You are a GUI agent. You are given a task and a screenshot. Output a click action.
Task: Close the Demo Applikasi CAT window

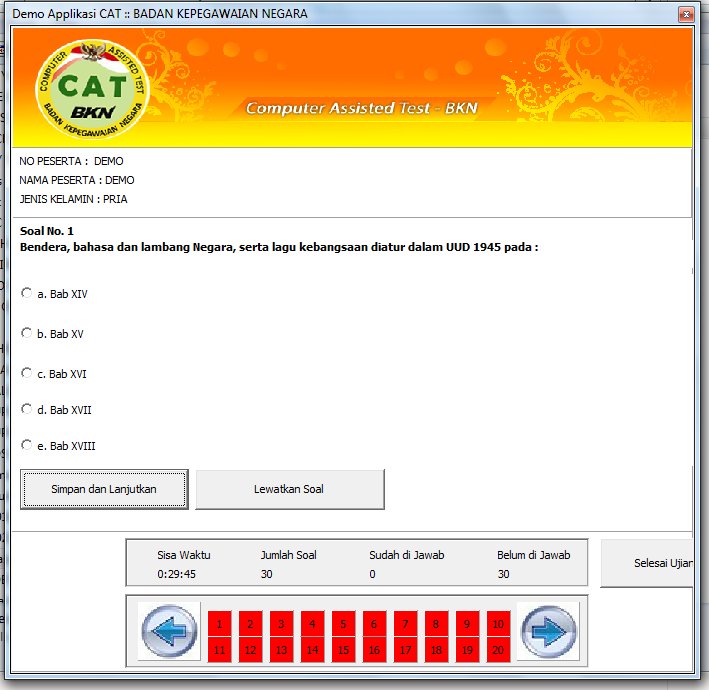tap(686, 15)
